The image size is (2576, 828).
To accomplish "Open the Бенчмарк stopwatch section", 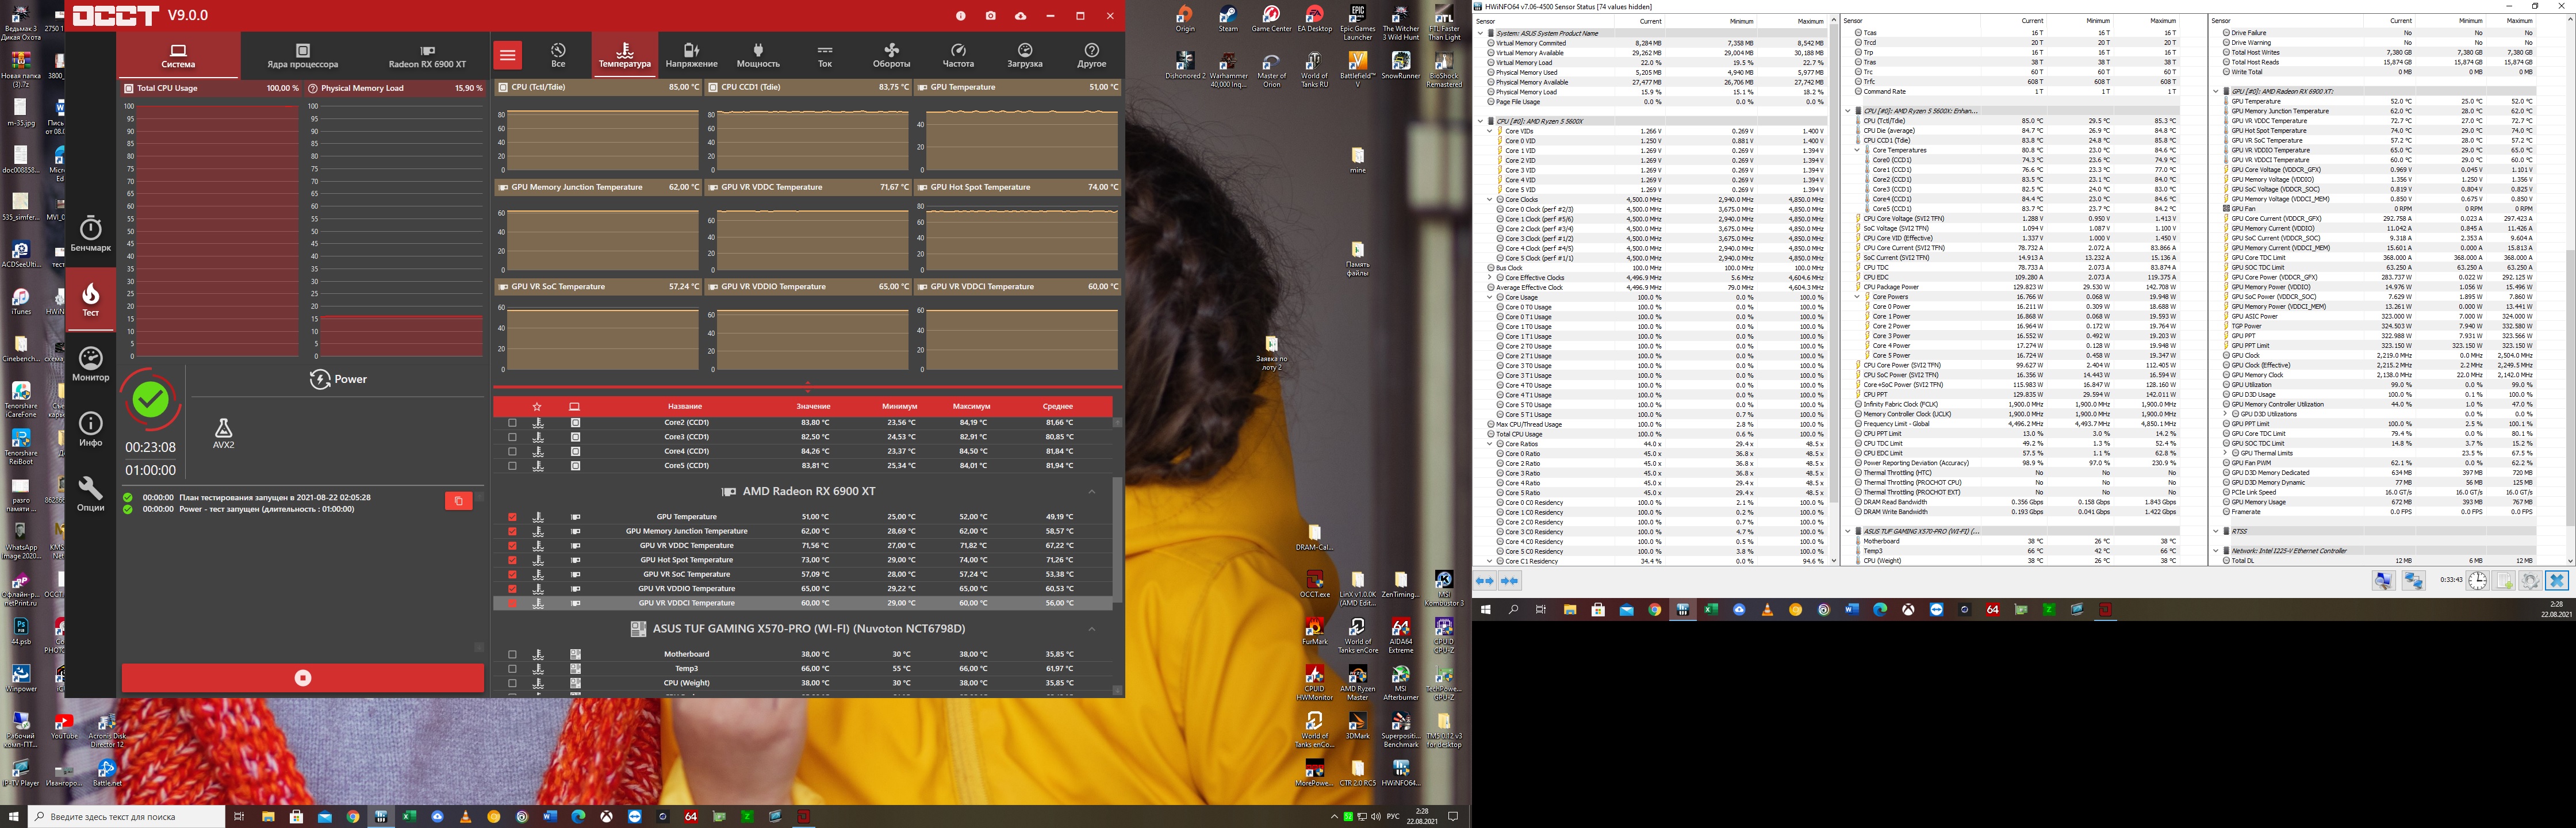I will 90,234.
